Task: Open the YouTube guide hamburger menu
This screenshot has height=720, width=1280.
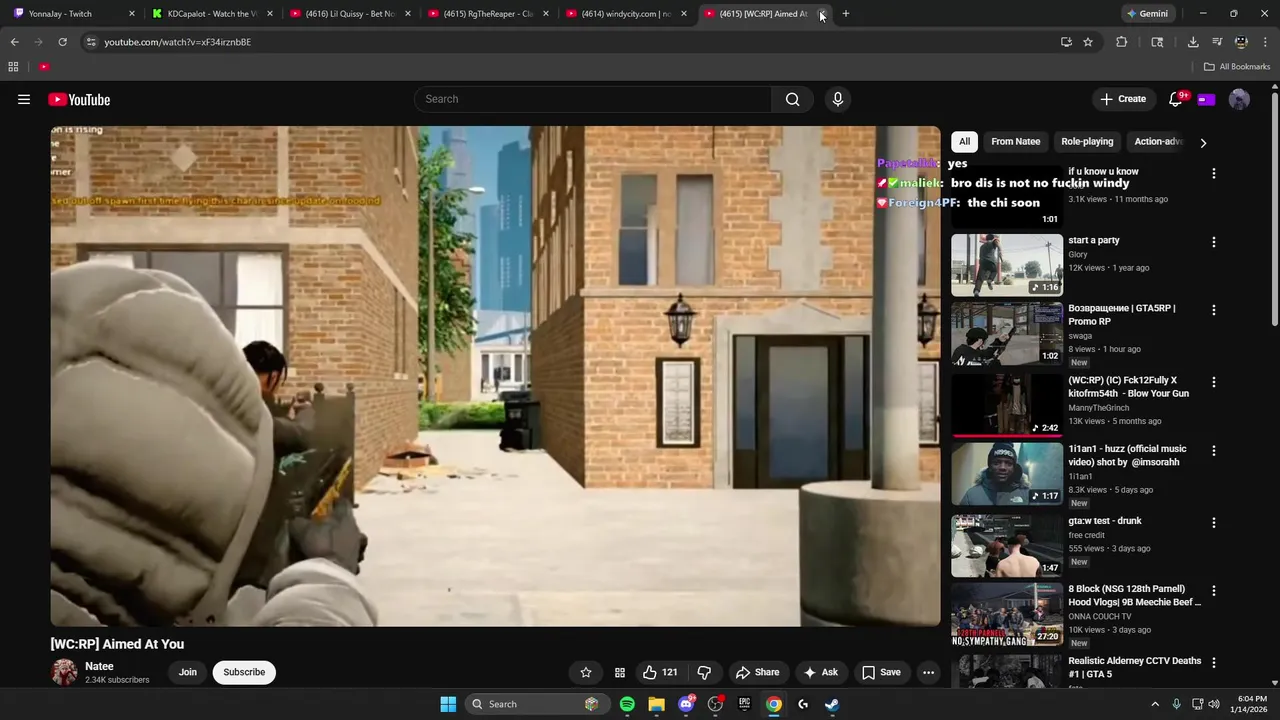Action: pos(24,99)
